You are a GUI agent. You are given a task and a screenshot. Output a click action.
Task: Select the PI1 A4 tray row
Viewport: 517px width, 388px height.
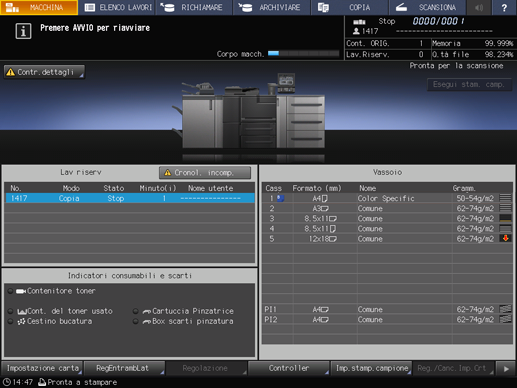tap(387, 309)
